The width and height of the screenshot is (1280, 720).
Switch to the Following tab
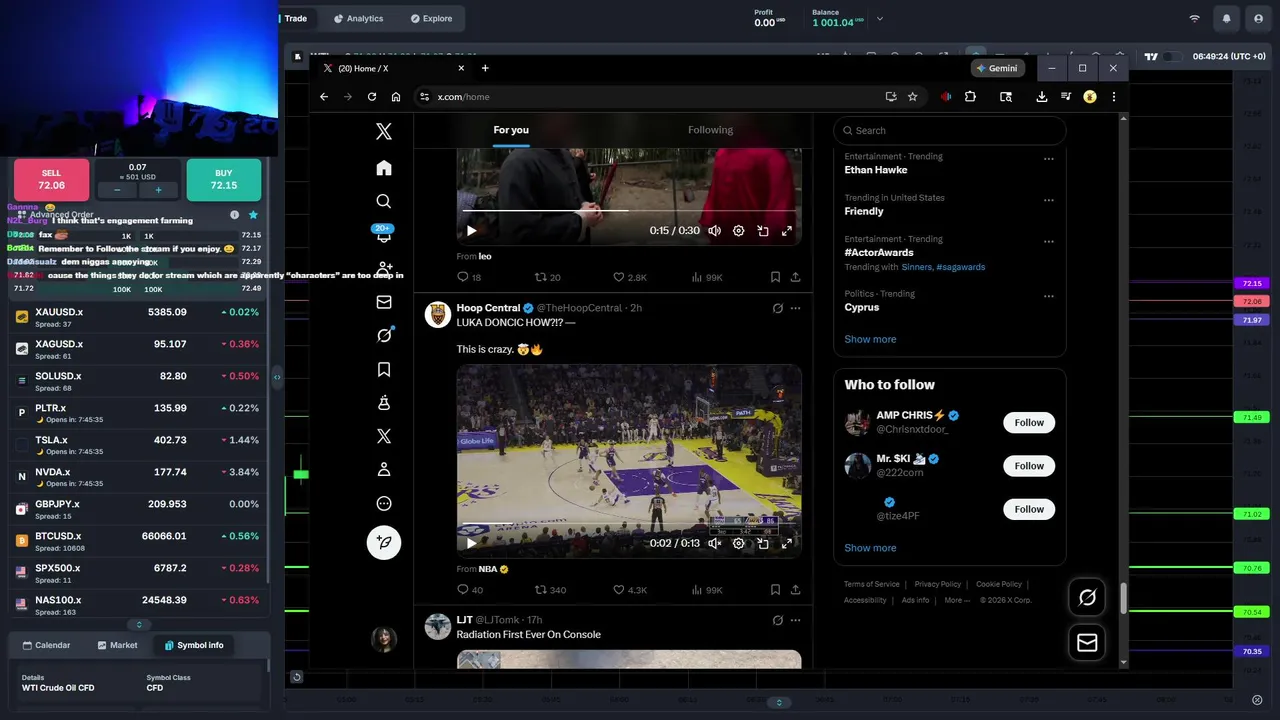710,130
